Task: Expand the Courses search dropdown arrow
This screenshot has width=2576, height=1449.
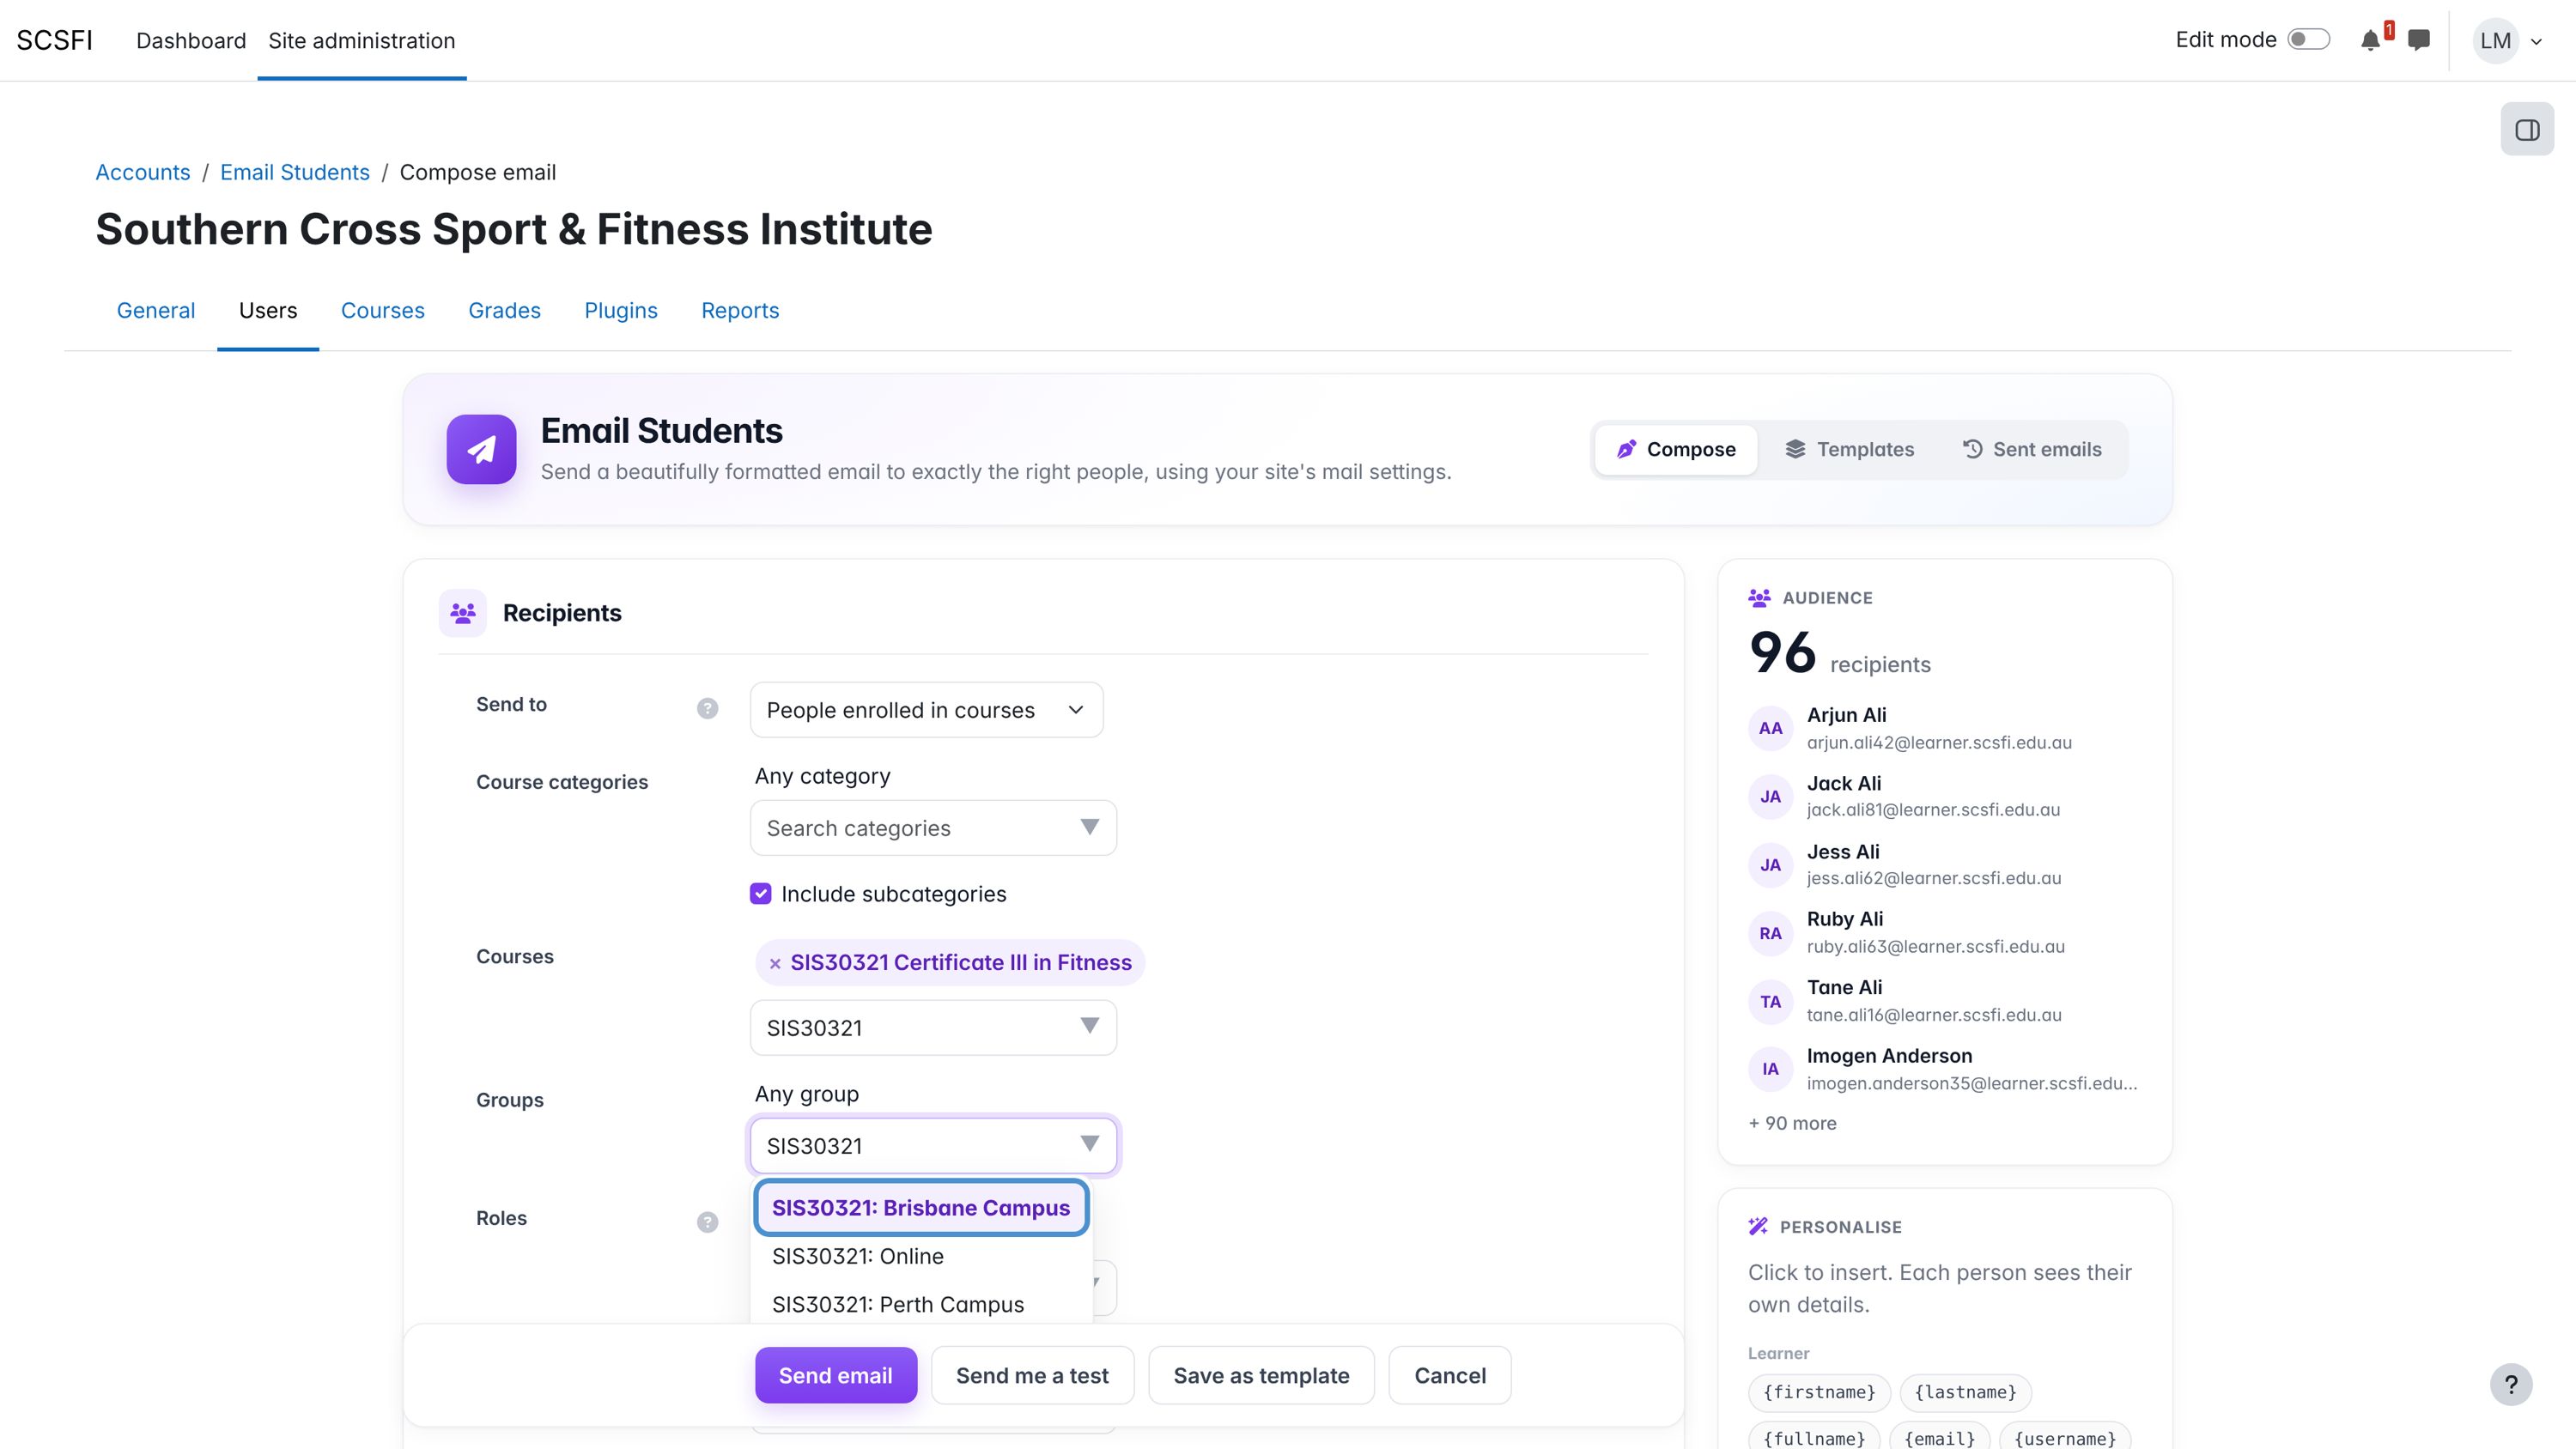Action: (x=1089, y=1026)
